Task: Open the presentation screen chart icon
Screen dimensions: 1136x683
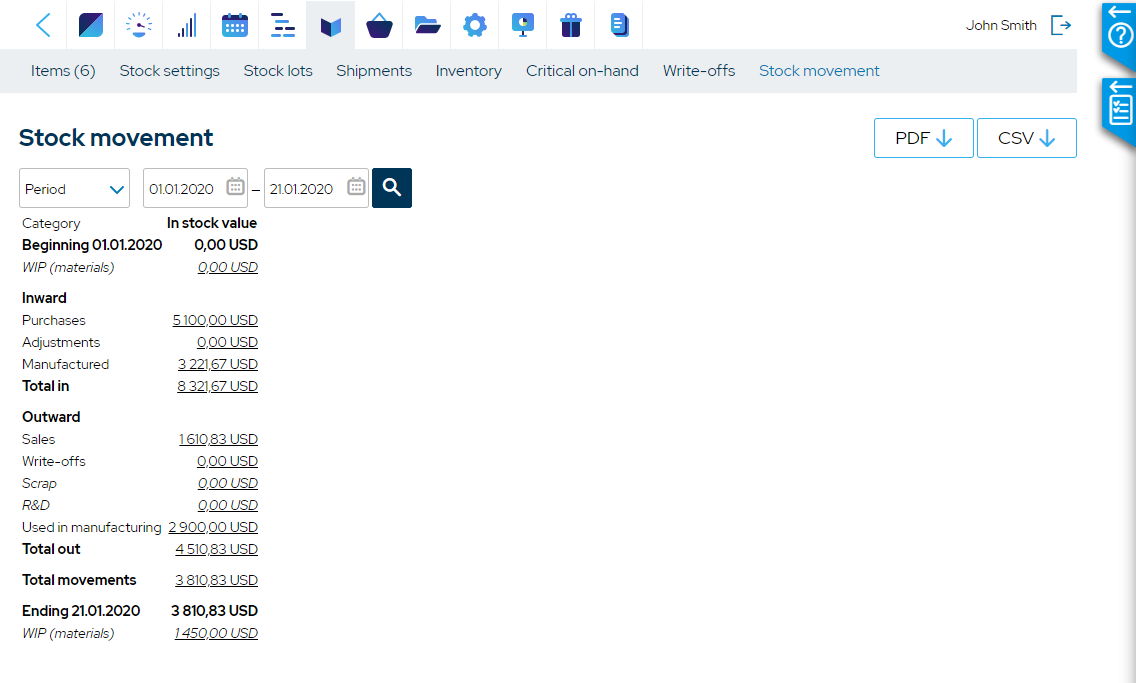Action: (x=522, y=25)
